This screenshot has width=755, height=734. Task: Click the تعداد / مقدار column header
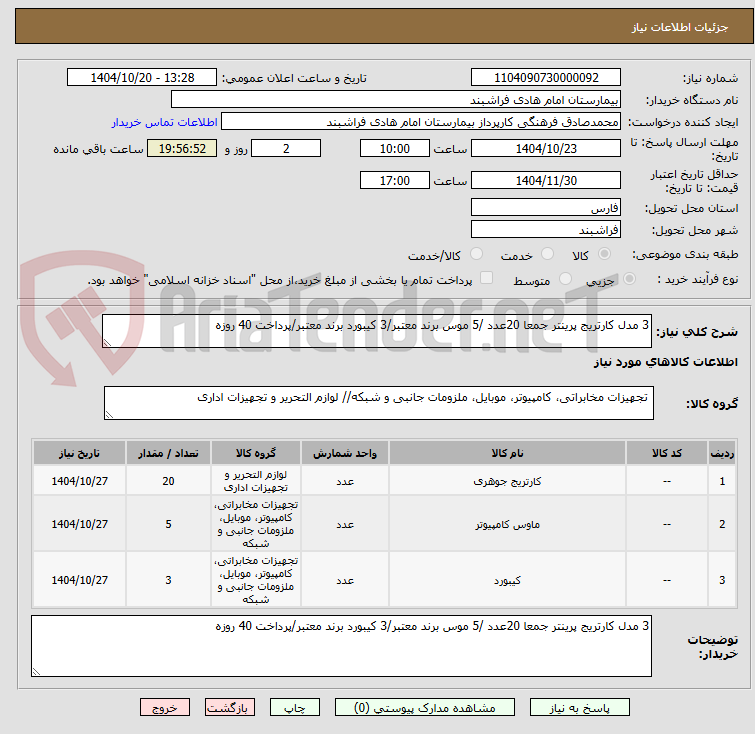[x=168, y=453]
